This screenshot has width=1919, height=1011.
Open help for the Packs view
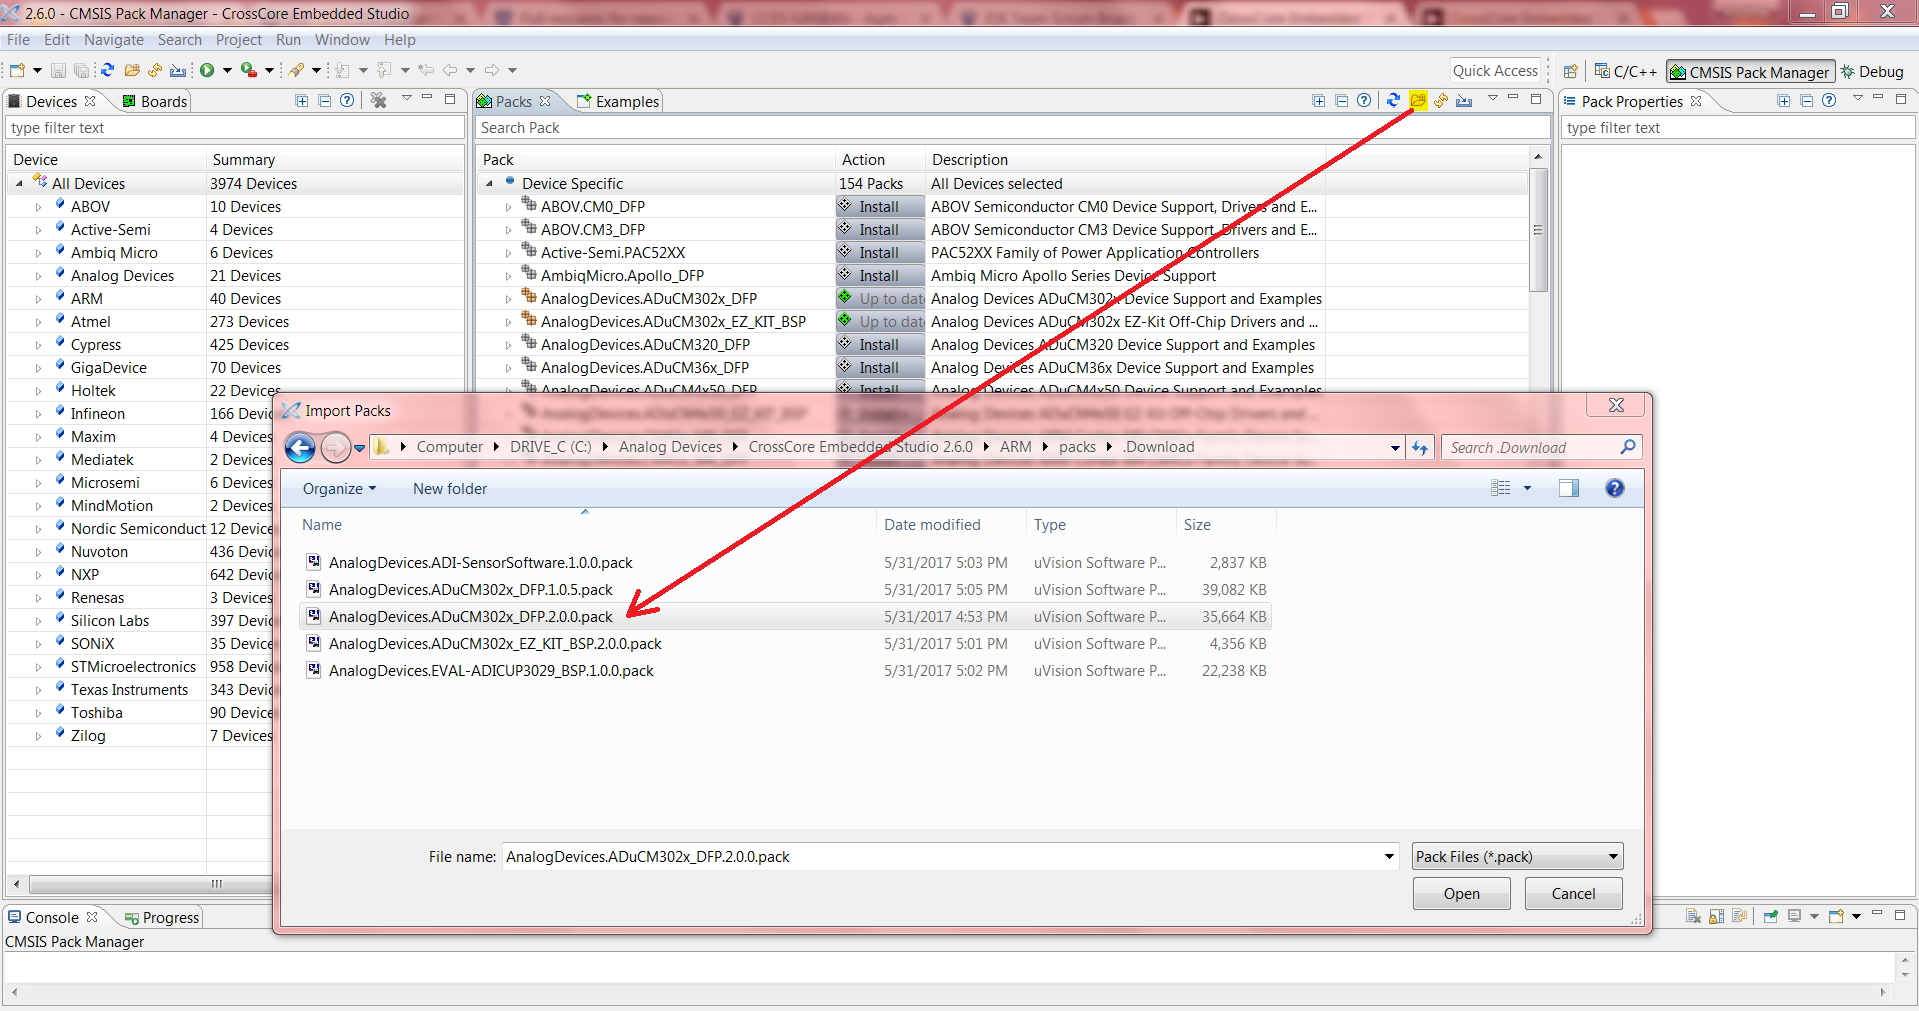[1363, 101]
